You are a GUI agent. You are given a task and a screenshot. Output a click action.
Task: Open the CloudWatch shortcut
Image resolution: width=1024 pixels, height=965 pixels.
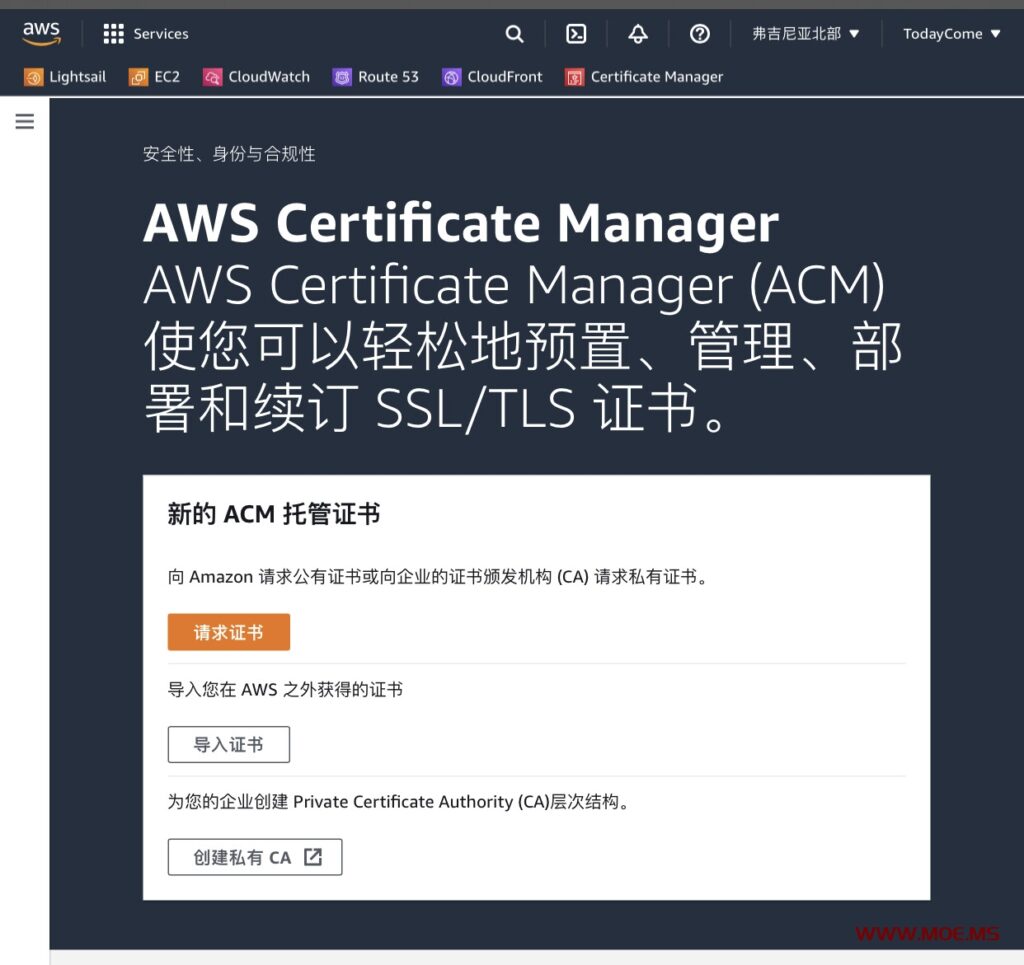257,77
